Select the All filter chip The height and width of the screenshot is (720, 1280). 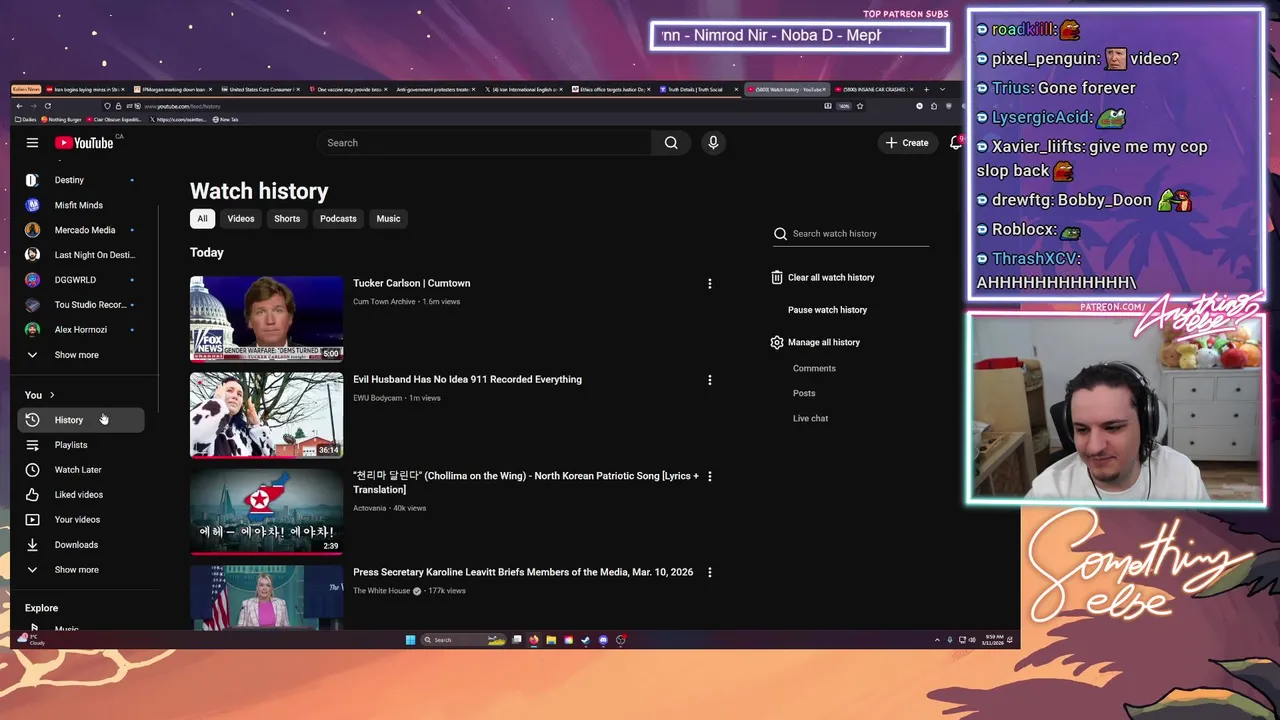coord(202,219)
